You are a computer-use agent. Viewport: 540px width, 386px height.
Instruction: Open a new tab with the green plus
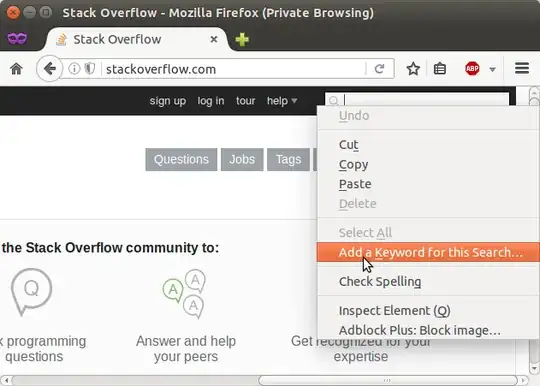coord(242,39)
